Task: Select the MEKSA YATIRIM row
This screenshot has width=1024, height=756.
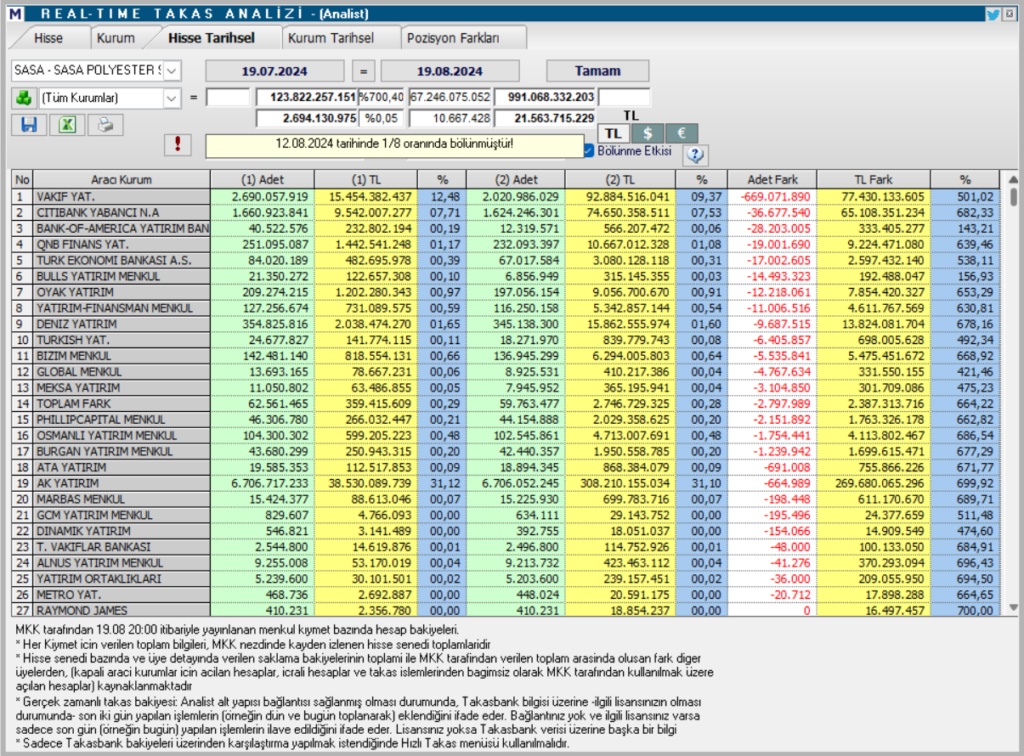Action: 506,388
